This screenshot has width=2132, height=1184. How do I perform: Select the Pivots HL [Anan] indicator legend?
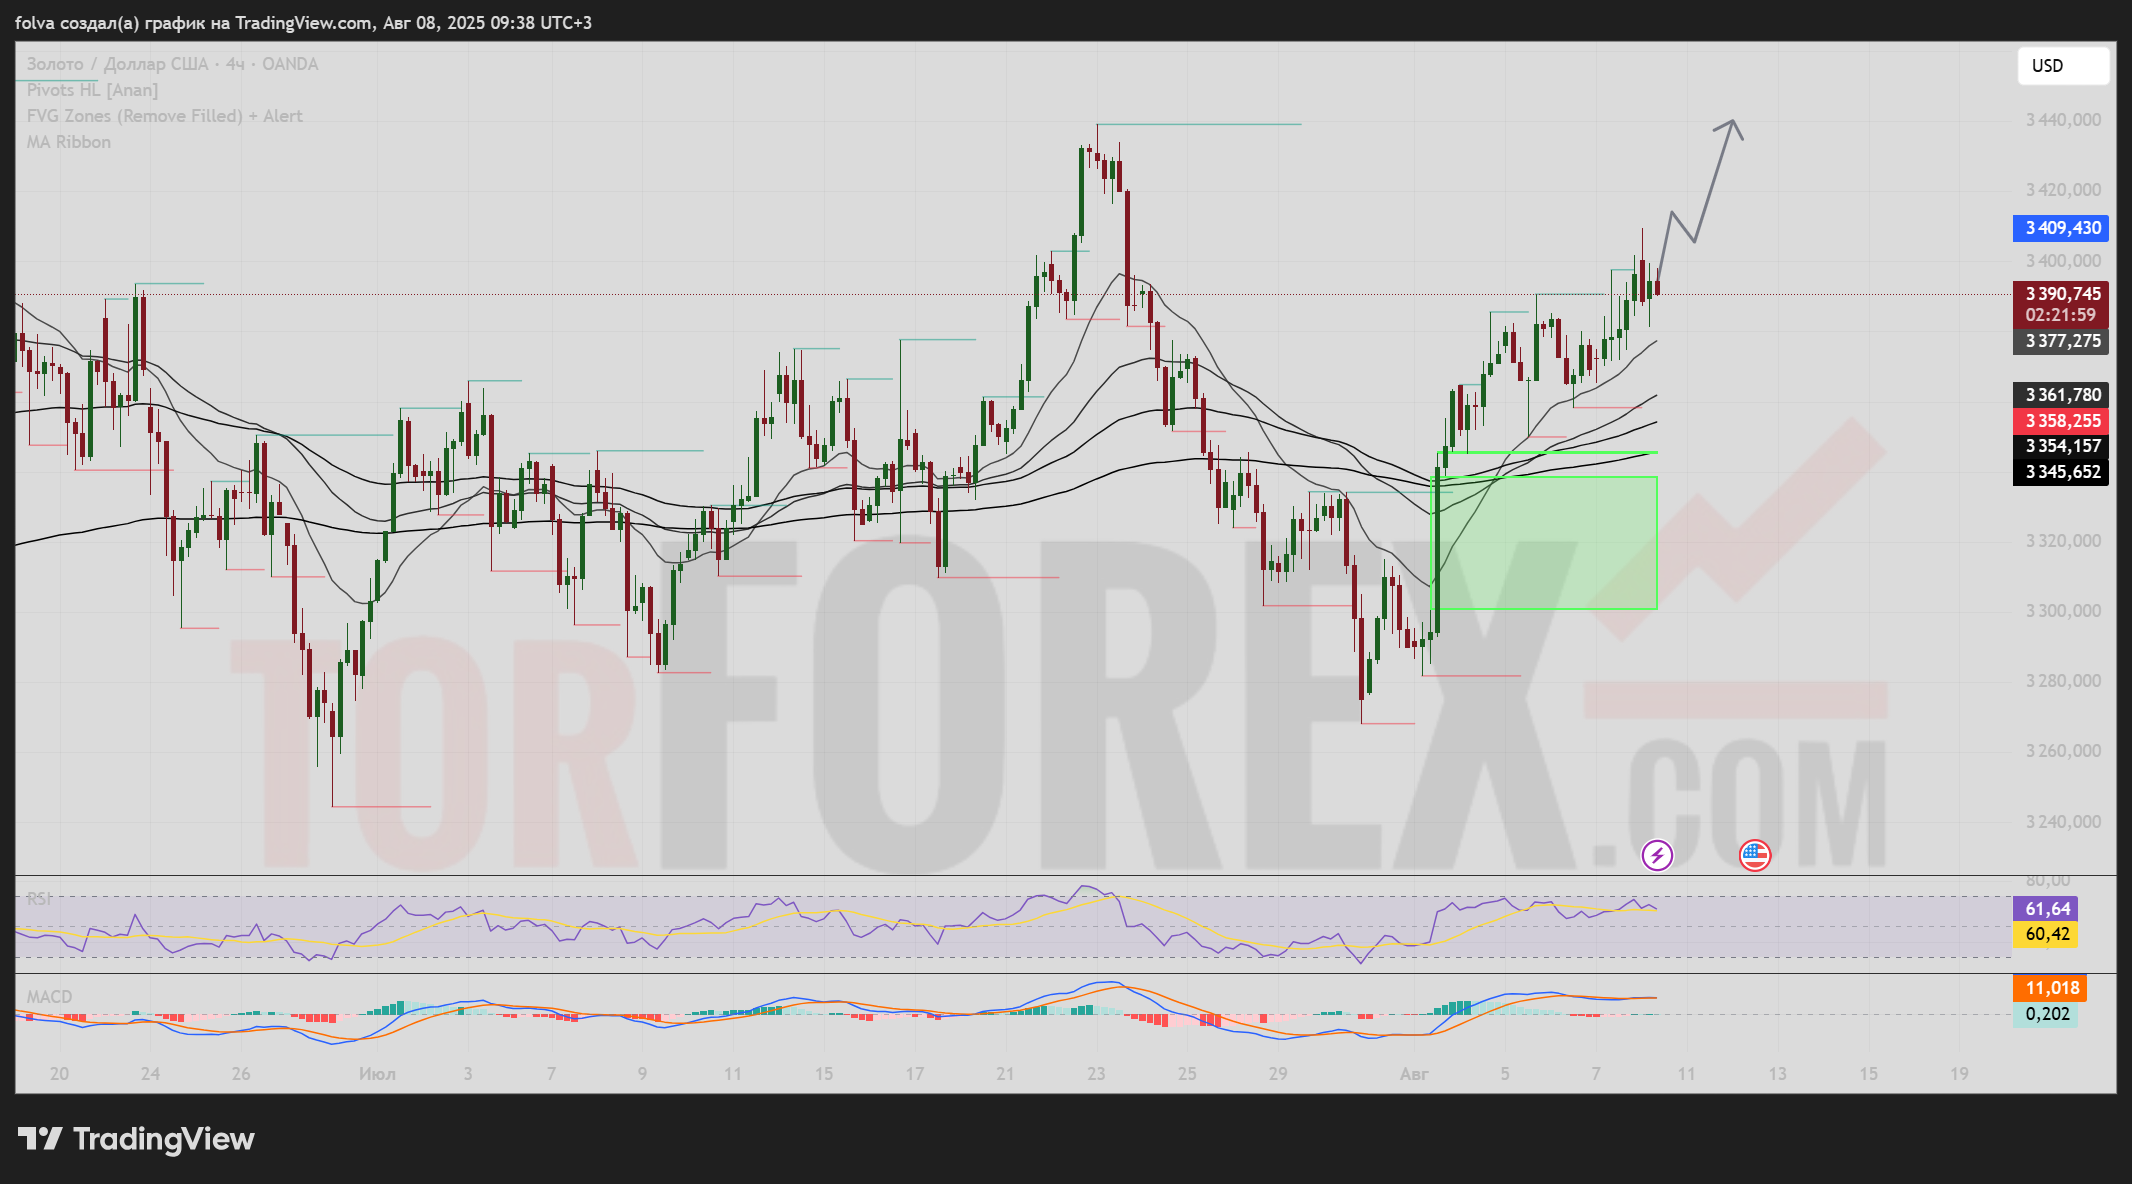92,90
